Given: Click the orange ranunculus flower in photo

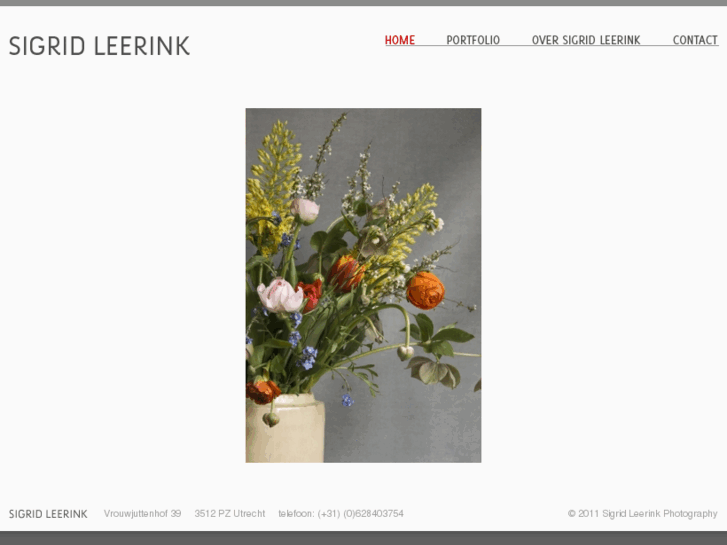Looking at the screenshot, I should 425,290.
